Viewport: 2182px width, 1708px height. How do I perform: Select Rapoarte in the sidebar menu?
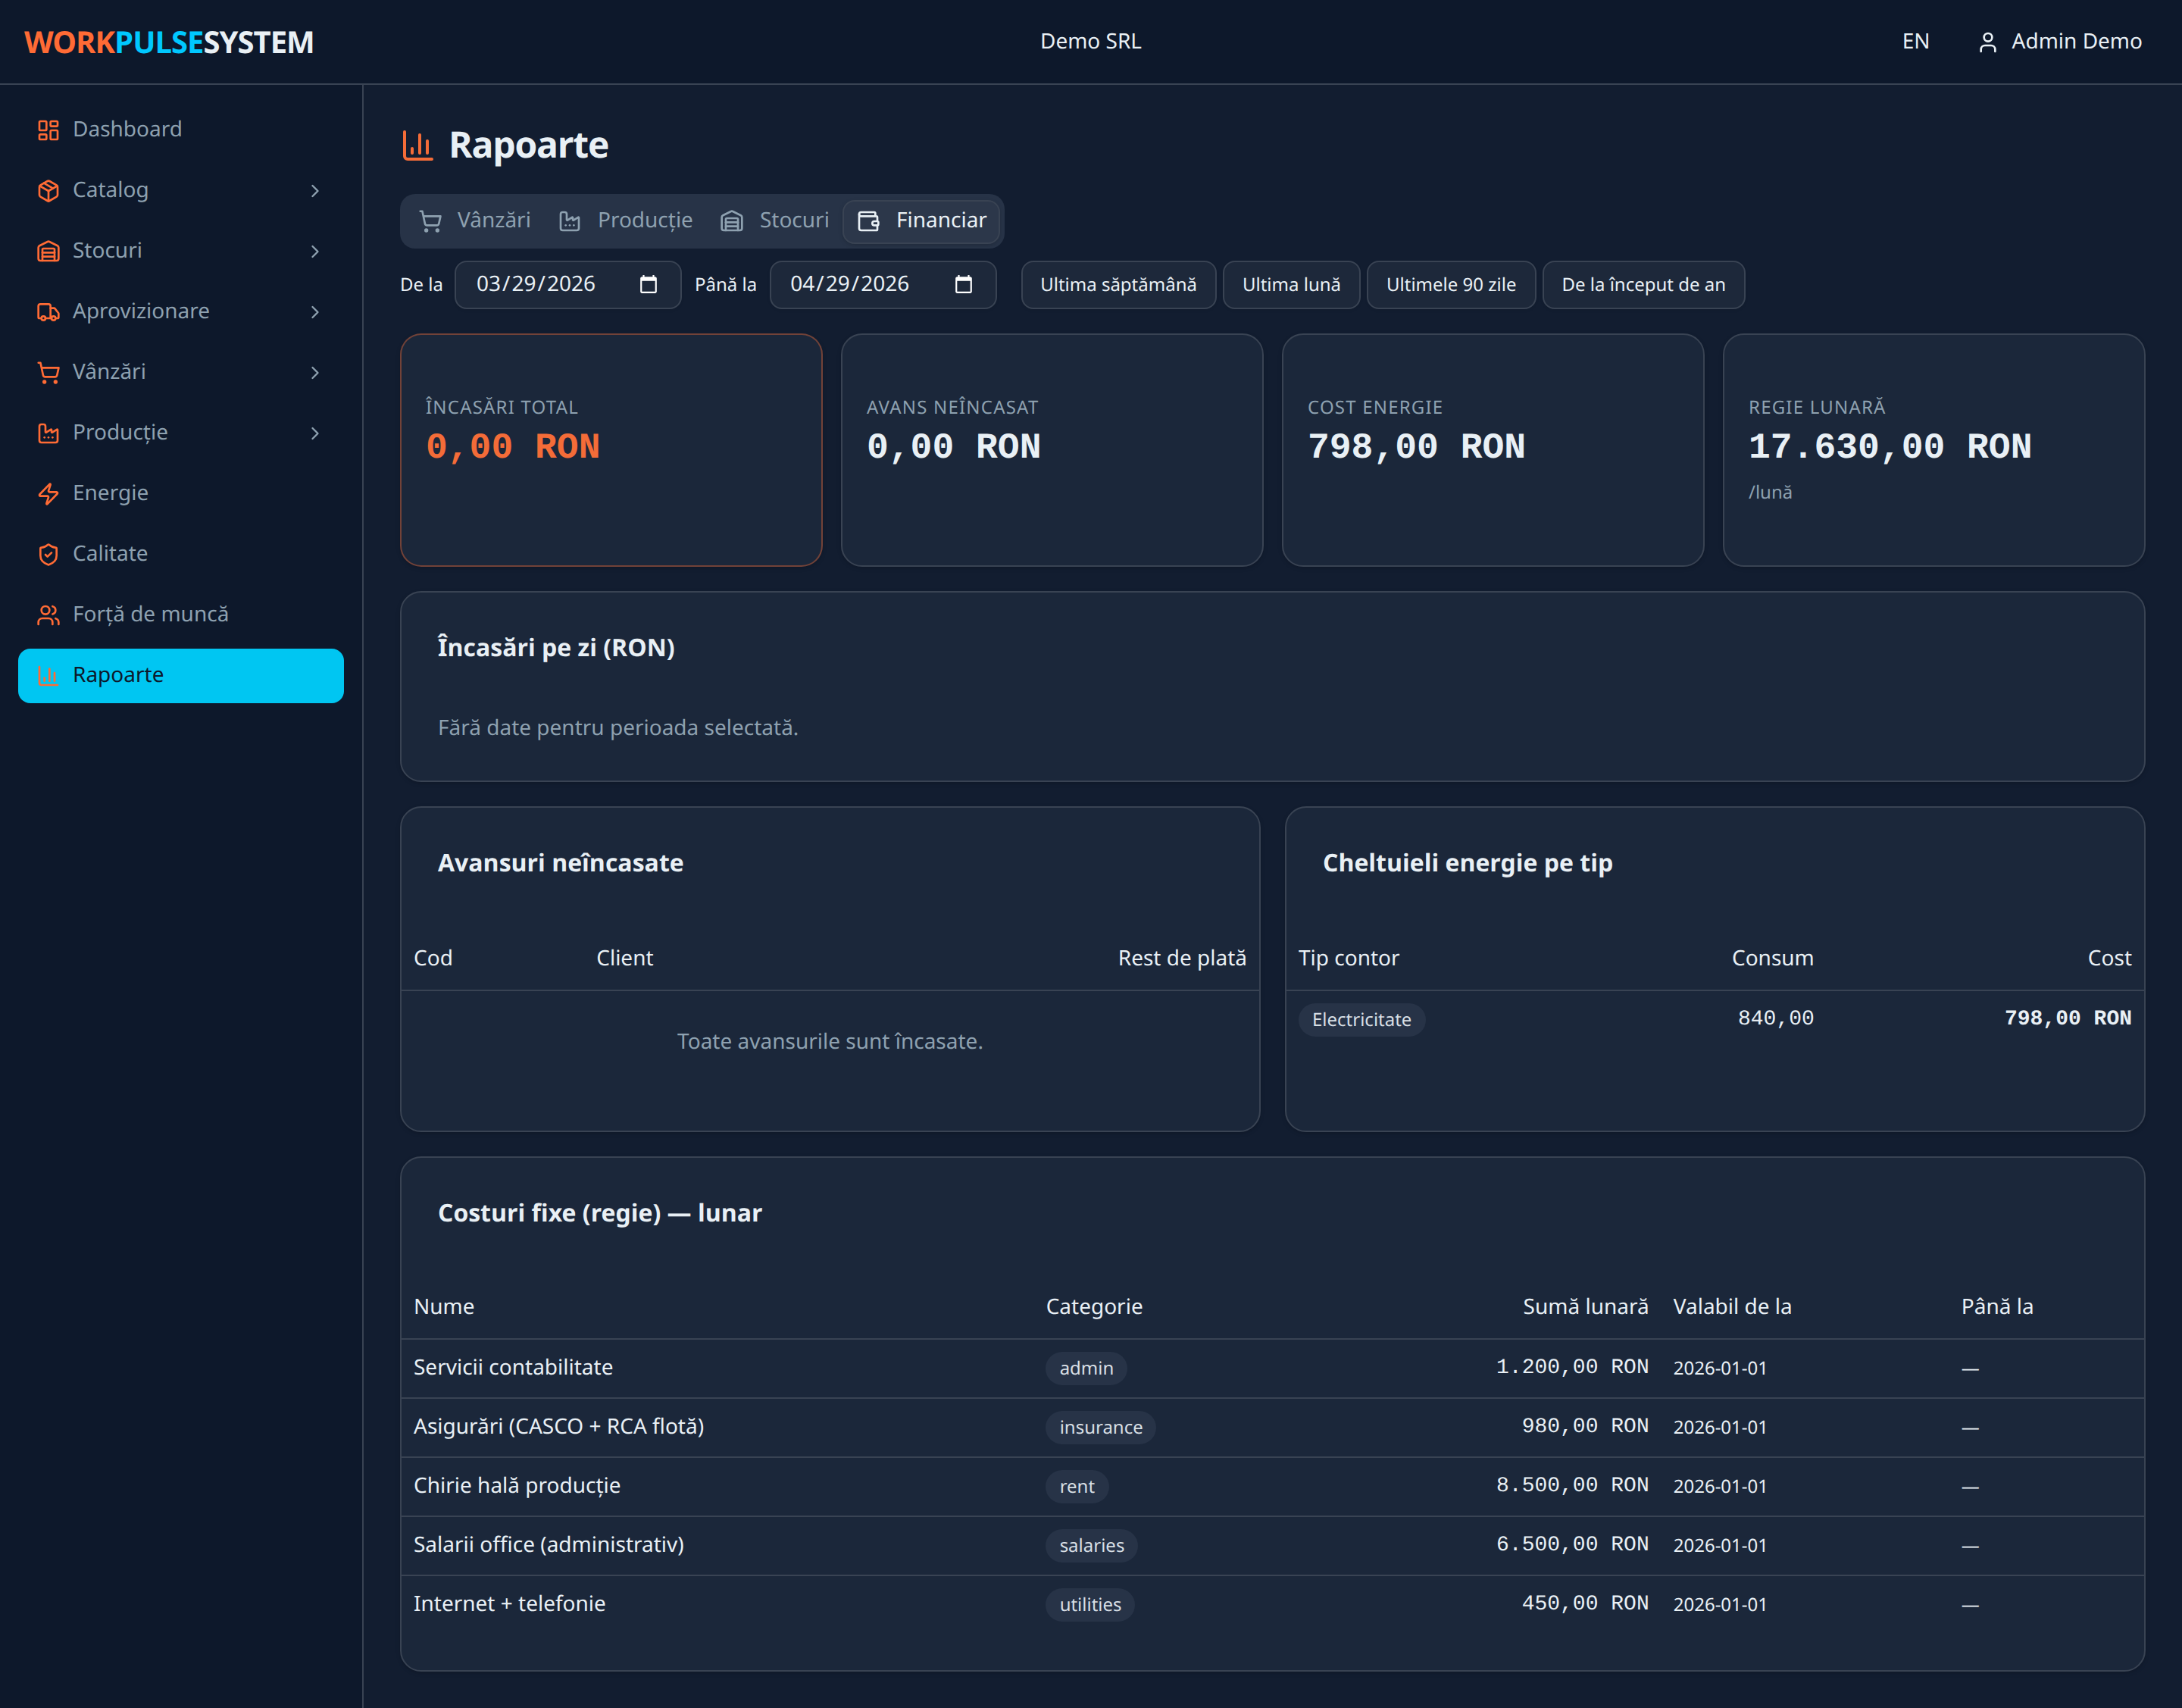181,675
